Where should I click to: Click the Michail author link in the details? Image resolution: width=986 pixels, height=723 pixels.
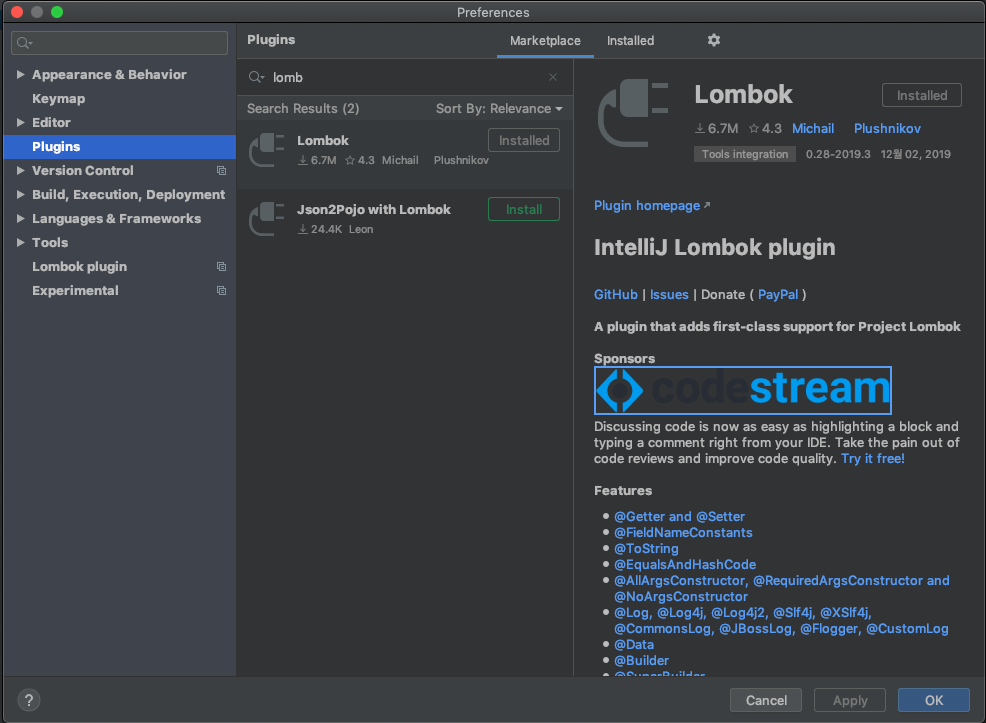813,128
